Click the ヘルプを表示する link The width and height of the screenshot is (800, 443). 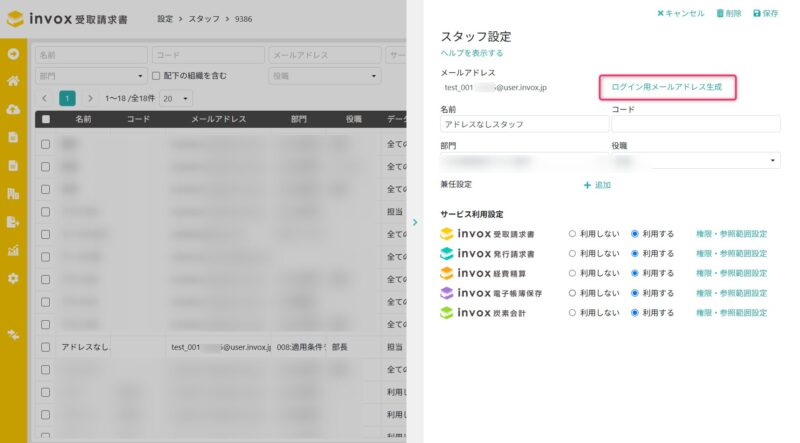pos(472,53)
